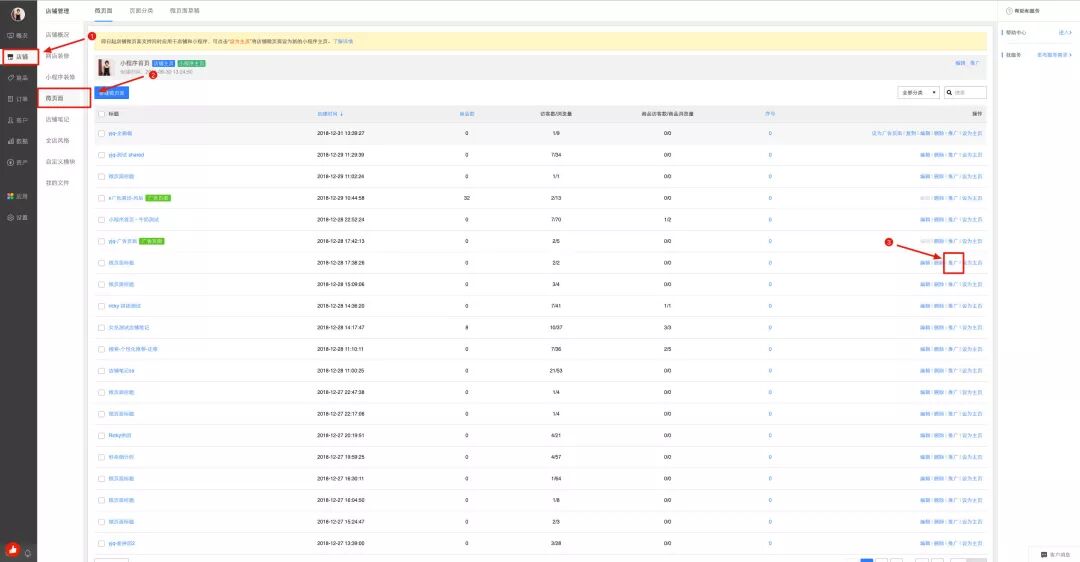Open the 订单 orders icon in sidebar
Viewport: 1080px width, 562px height.
(10, 99)
